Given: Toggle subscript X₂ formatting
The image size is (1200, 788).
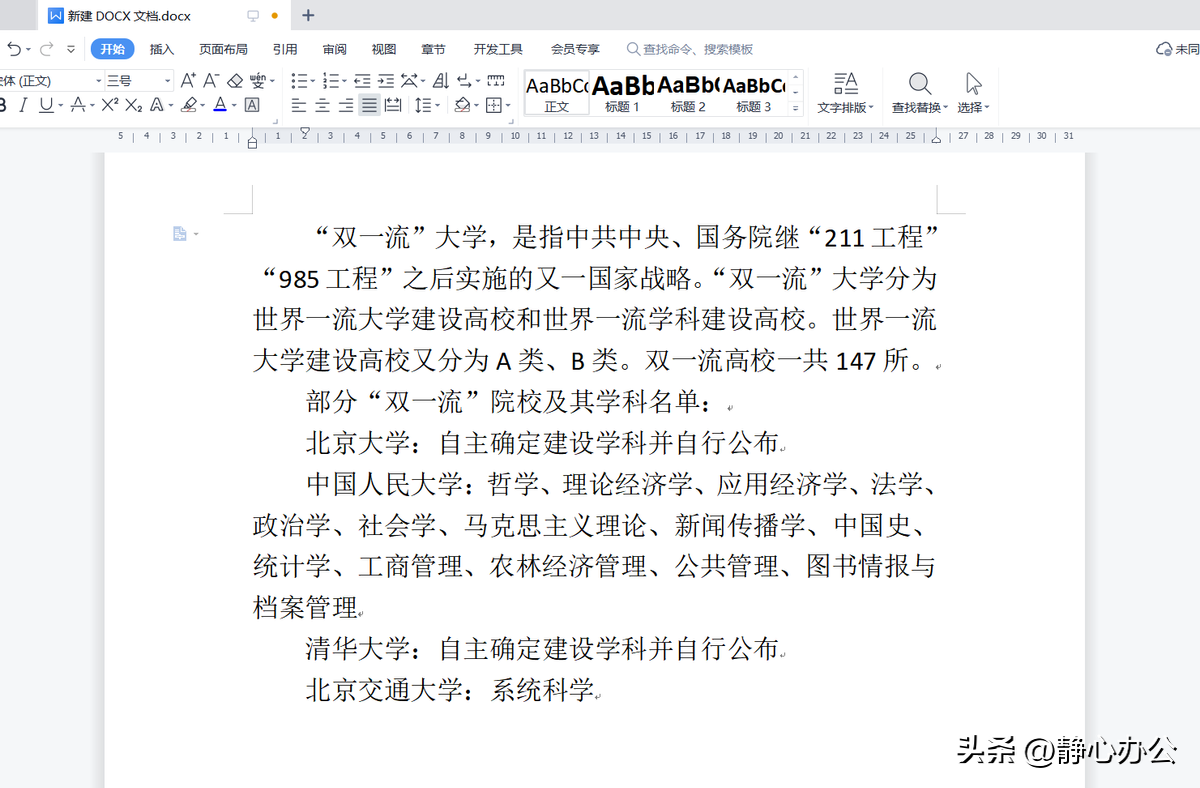Looking at the screenshot, I should (x=133, y=105).
